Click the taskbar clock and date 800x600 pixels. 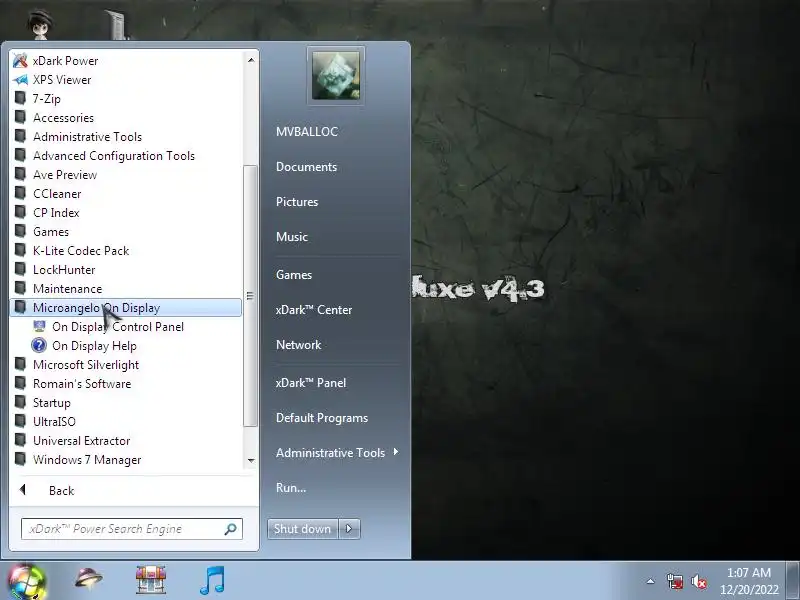[x=749, y=581]
